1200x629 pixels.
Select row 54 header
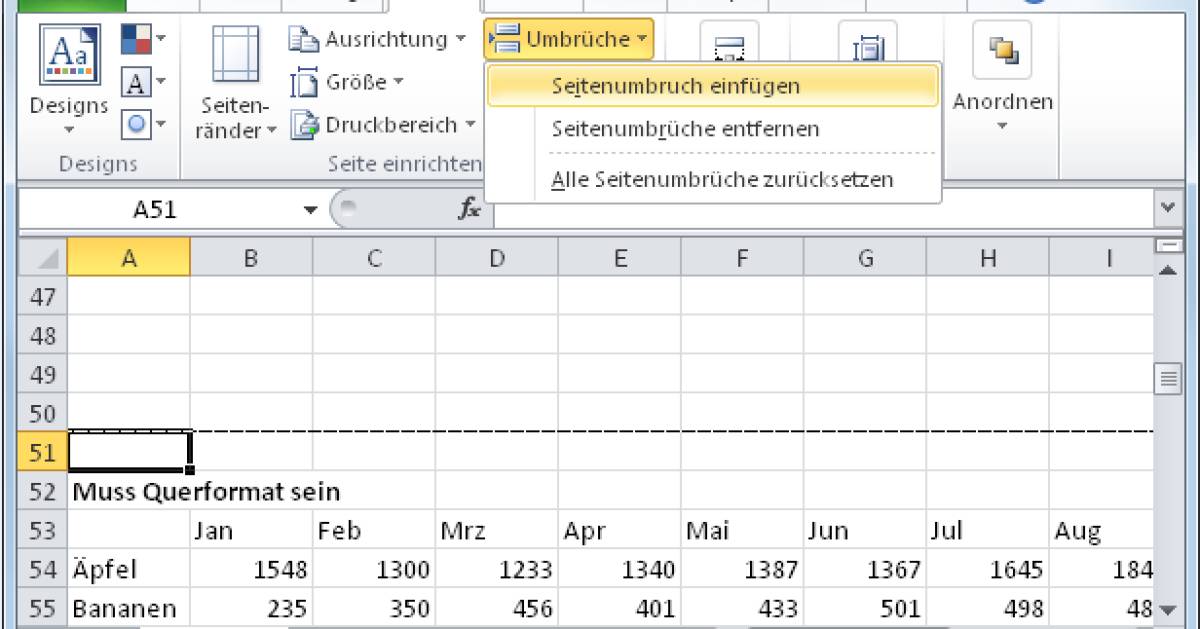click(x=43, y=570)
